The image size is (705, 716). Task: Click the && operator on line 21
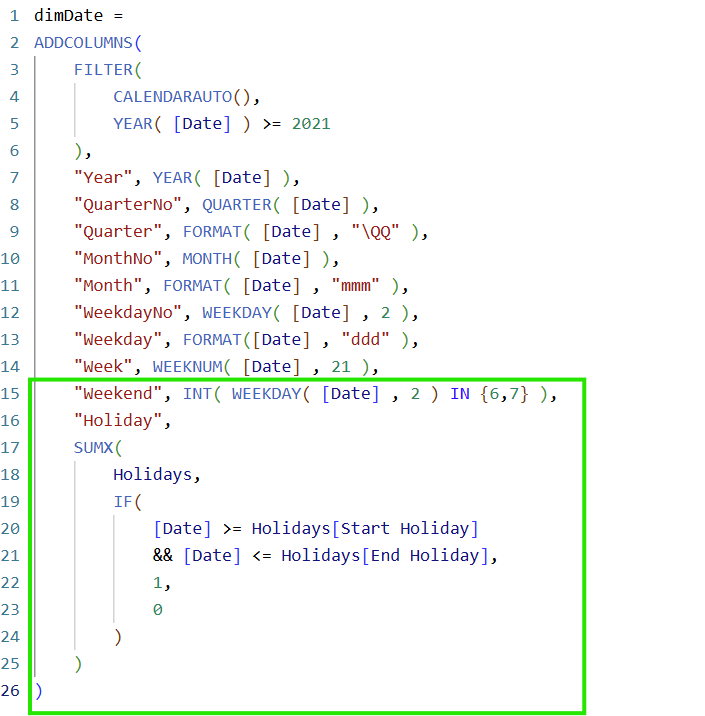point(163,556)
